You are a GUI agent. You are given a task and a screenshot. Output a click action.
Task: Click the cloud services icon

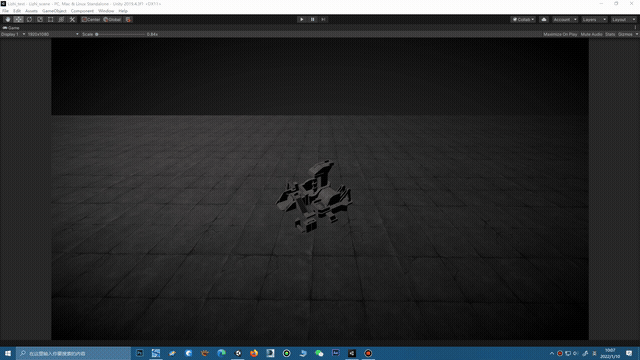544,20
